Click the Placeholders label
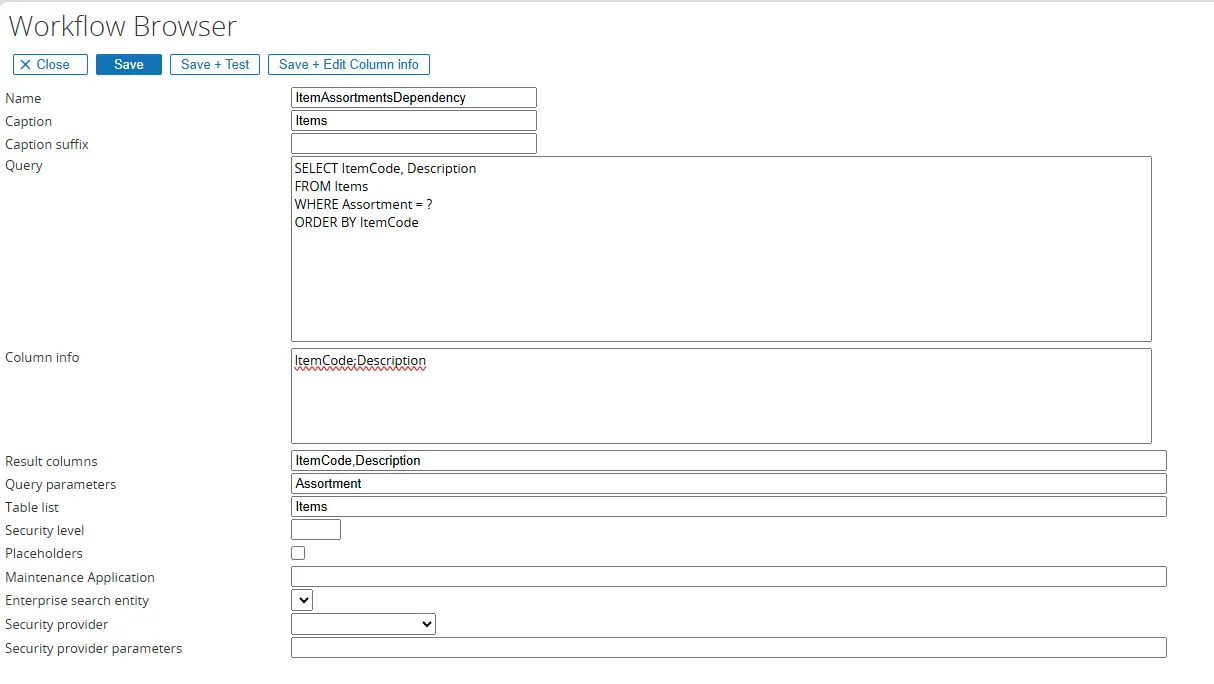The width and height of the screenshot is (1214, 684). pyautogui.click(x=44, y=553)
